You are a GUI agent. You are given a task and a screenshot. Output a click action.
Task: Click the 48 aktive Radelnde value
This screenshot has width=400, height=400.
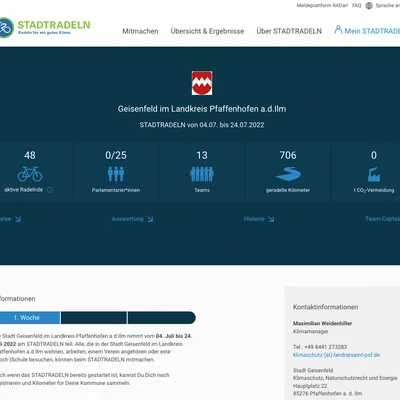(x=30, y=155)
